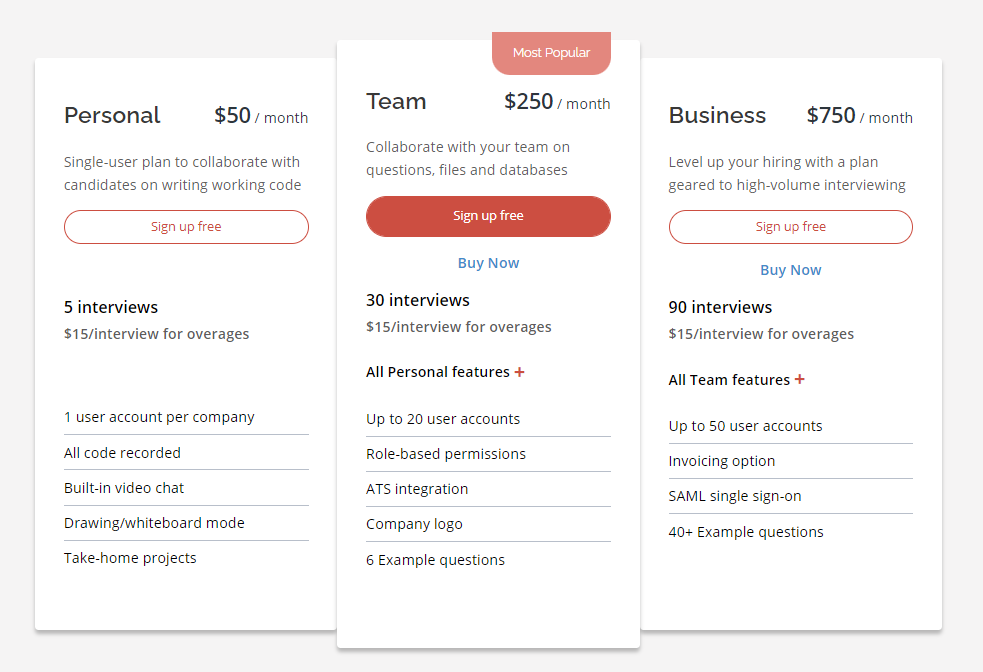This screenshot has height=672, width=983.
Task: Click the Personal plan heading
Action: pyautogui.click(x=112, y=116)
